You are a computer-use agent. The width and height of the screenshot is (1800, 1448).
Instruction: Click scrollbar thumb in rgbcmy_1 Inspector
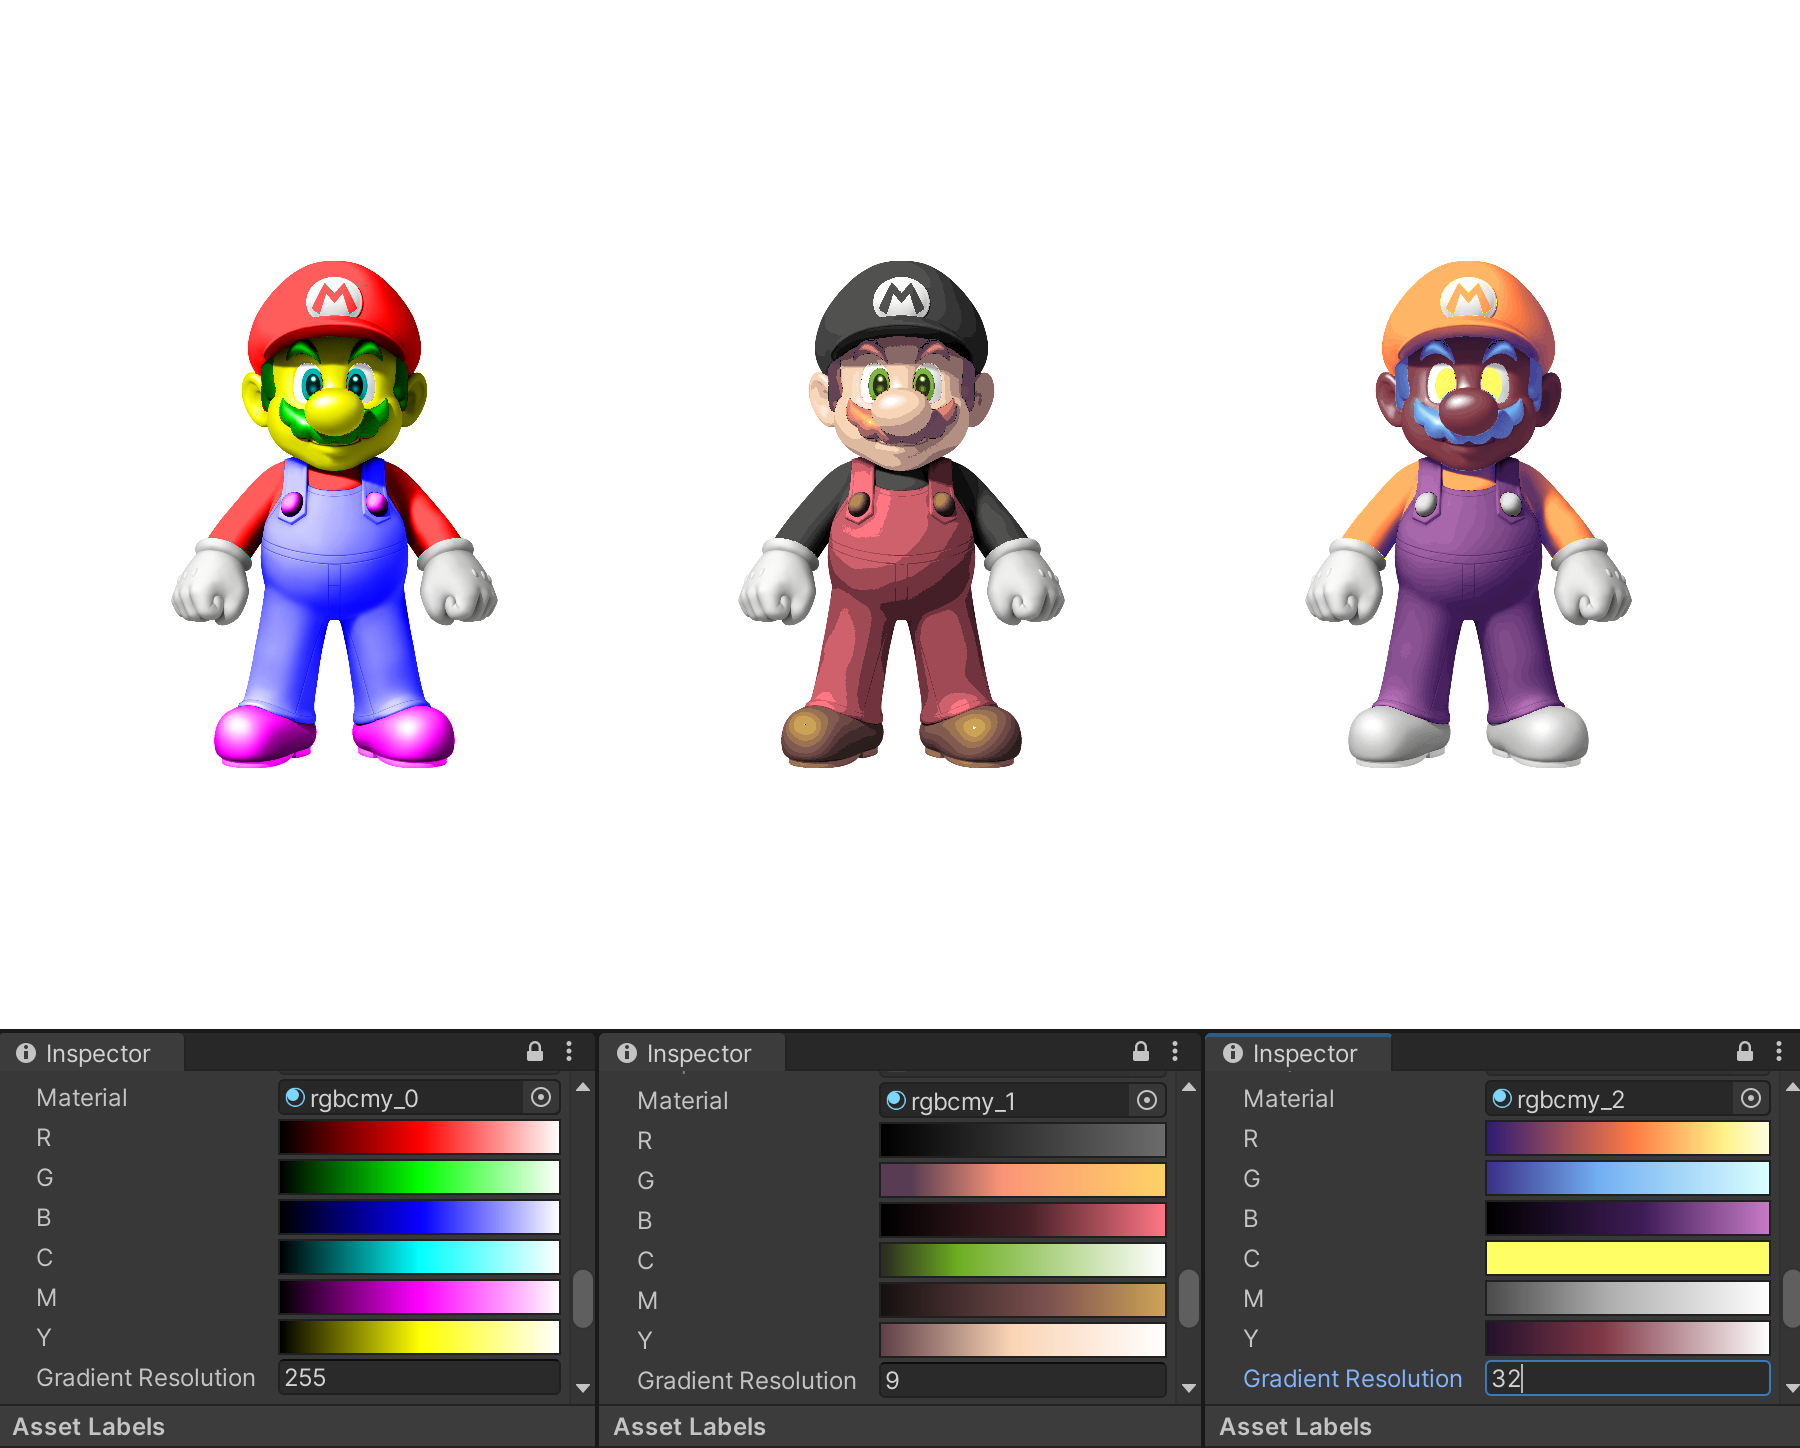[x=1189, y=1298]
